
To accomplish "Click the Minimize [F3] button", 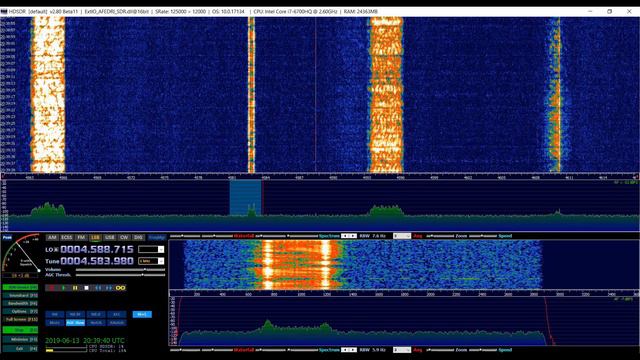I will click(x=20, y=339).
